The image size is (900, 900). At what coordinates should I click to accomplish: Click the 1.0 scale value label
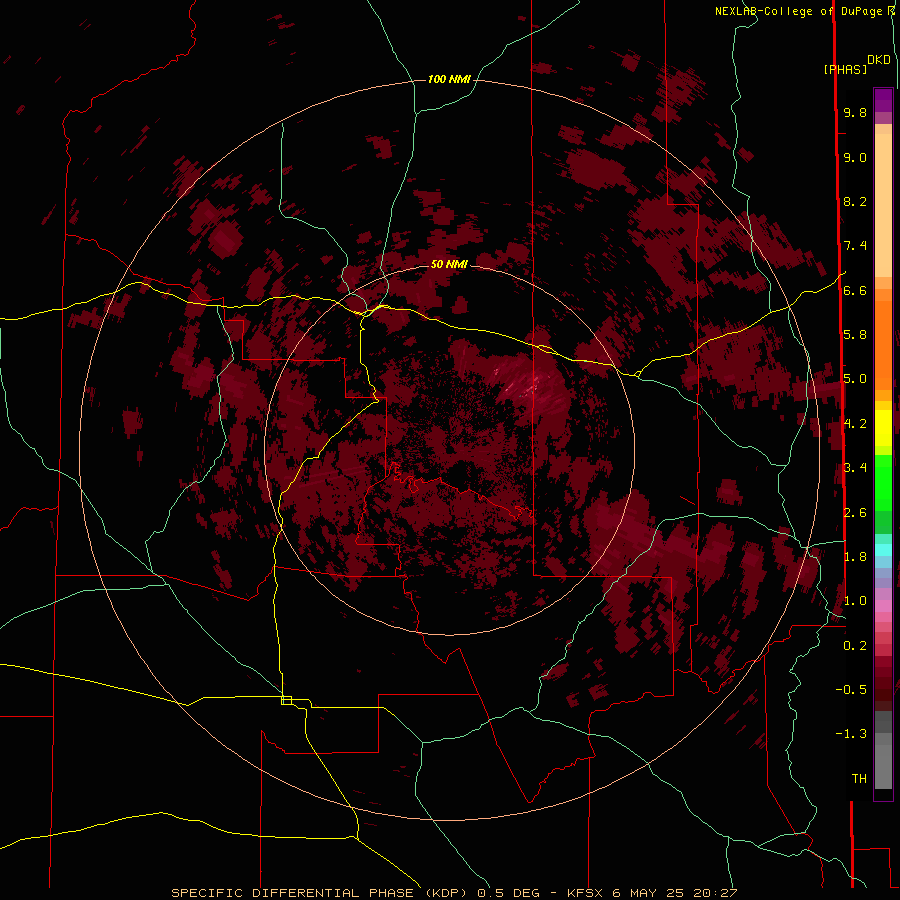[x=855, y=601]
